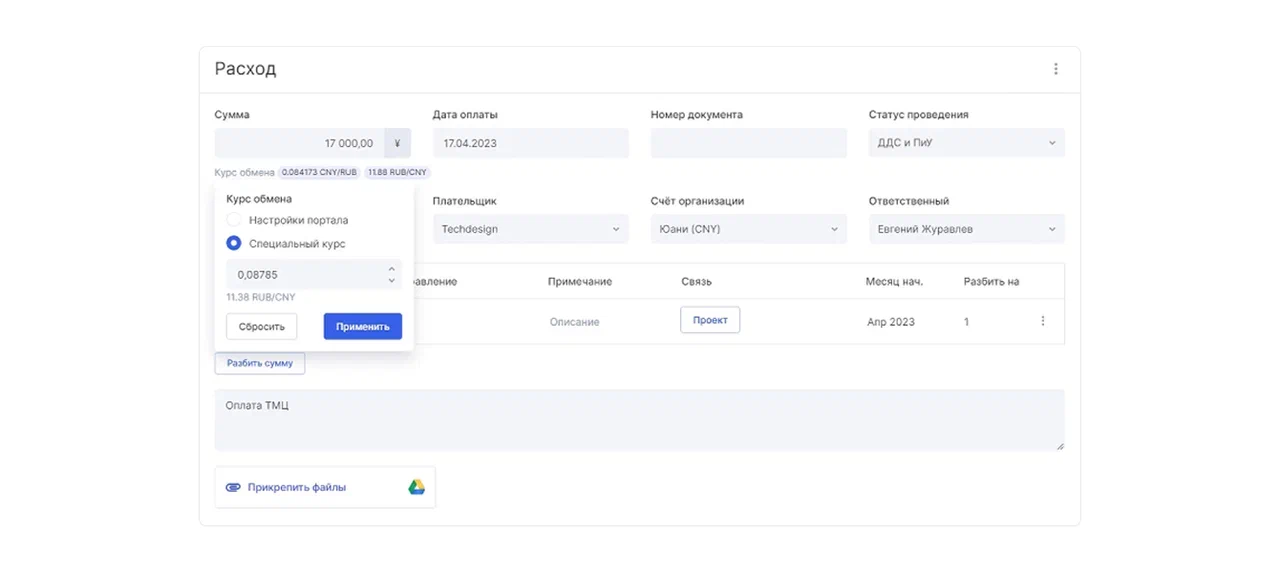This screenshot has height=573, width=1280.
Task: Select the Специальный курс radio option
Action: tap(234, 243)
